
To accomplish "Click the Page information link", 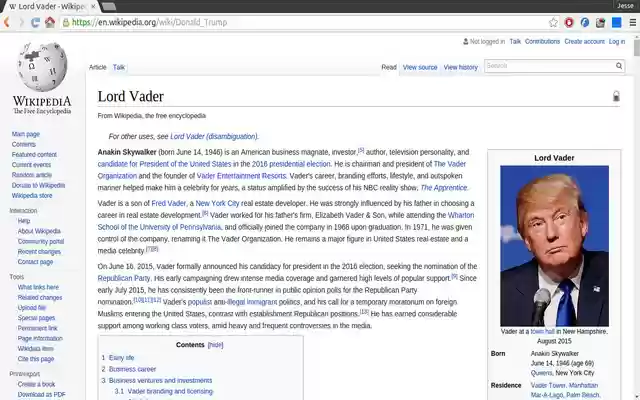I will point(40,338).
